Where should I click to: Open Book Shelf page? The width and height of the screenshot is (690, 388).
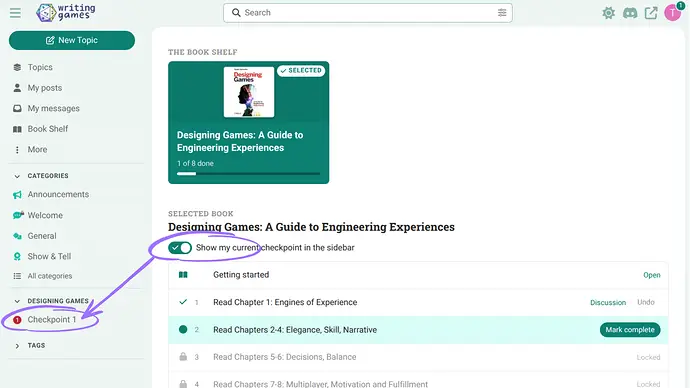pyautogui.click(x=48, y=129)
